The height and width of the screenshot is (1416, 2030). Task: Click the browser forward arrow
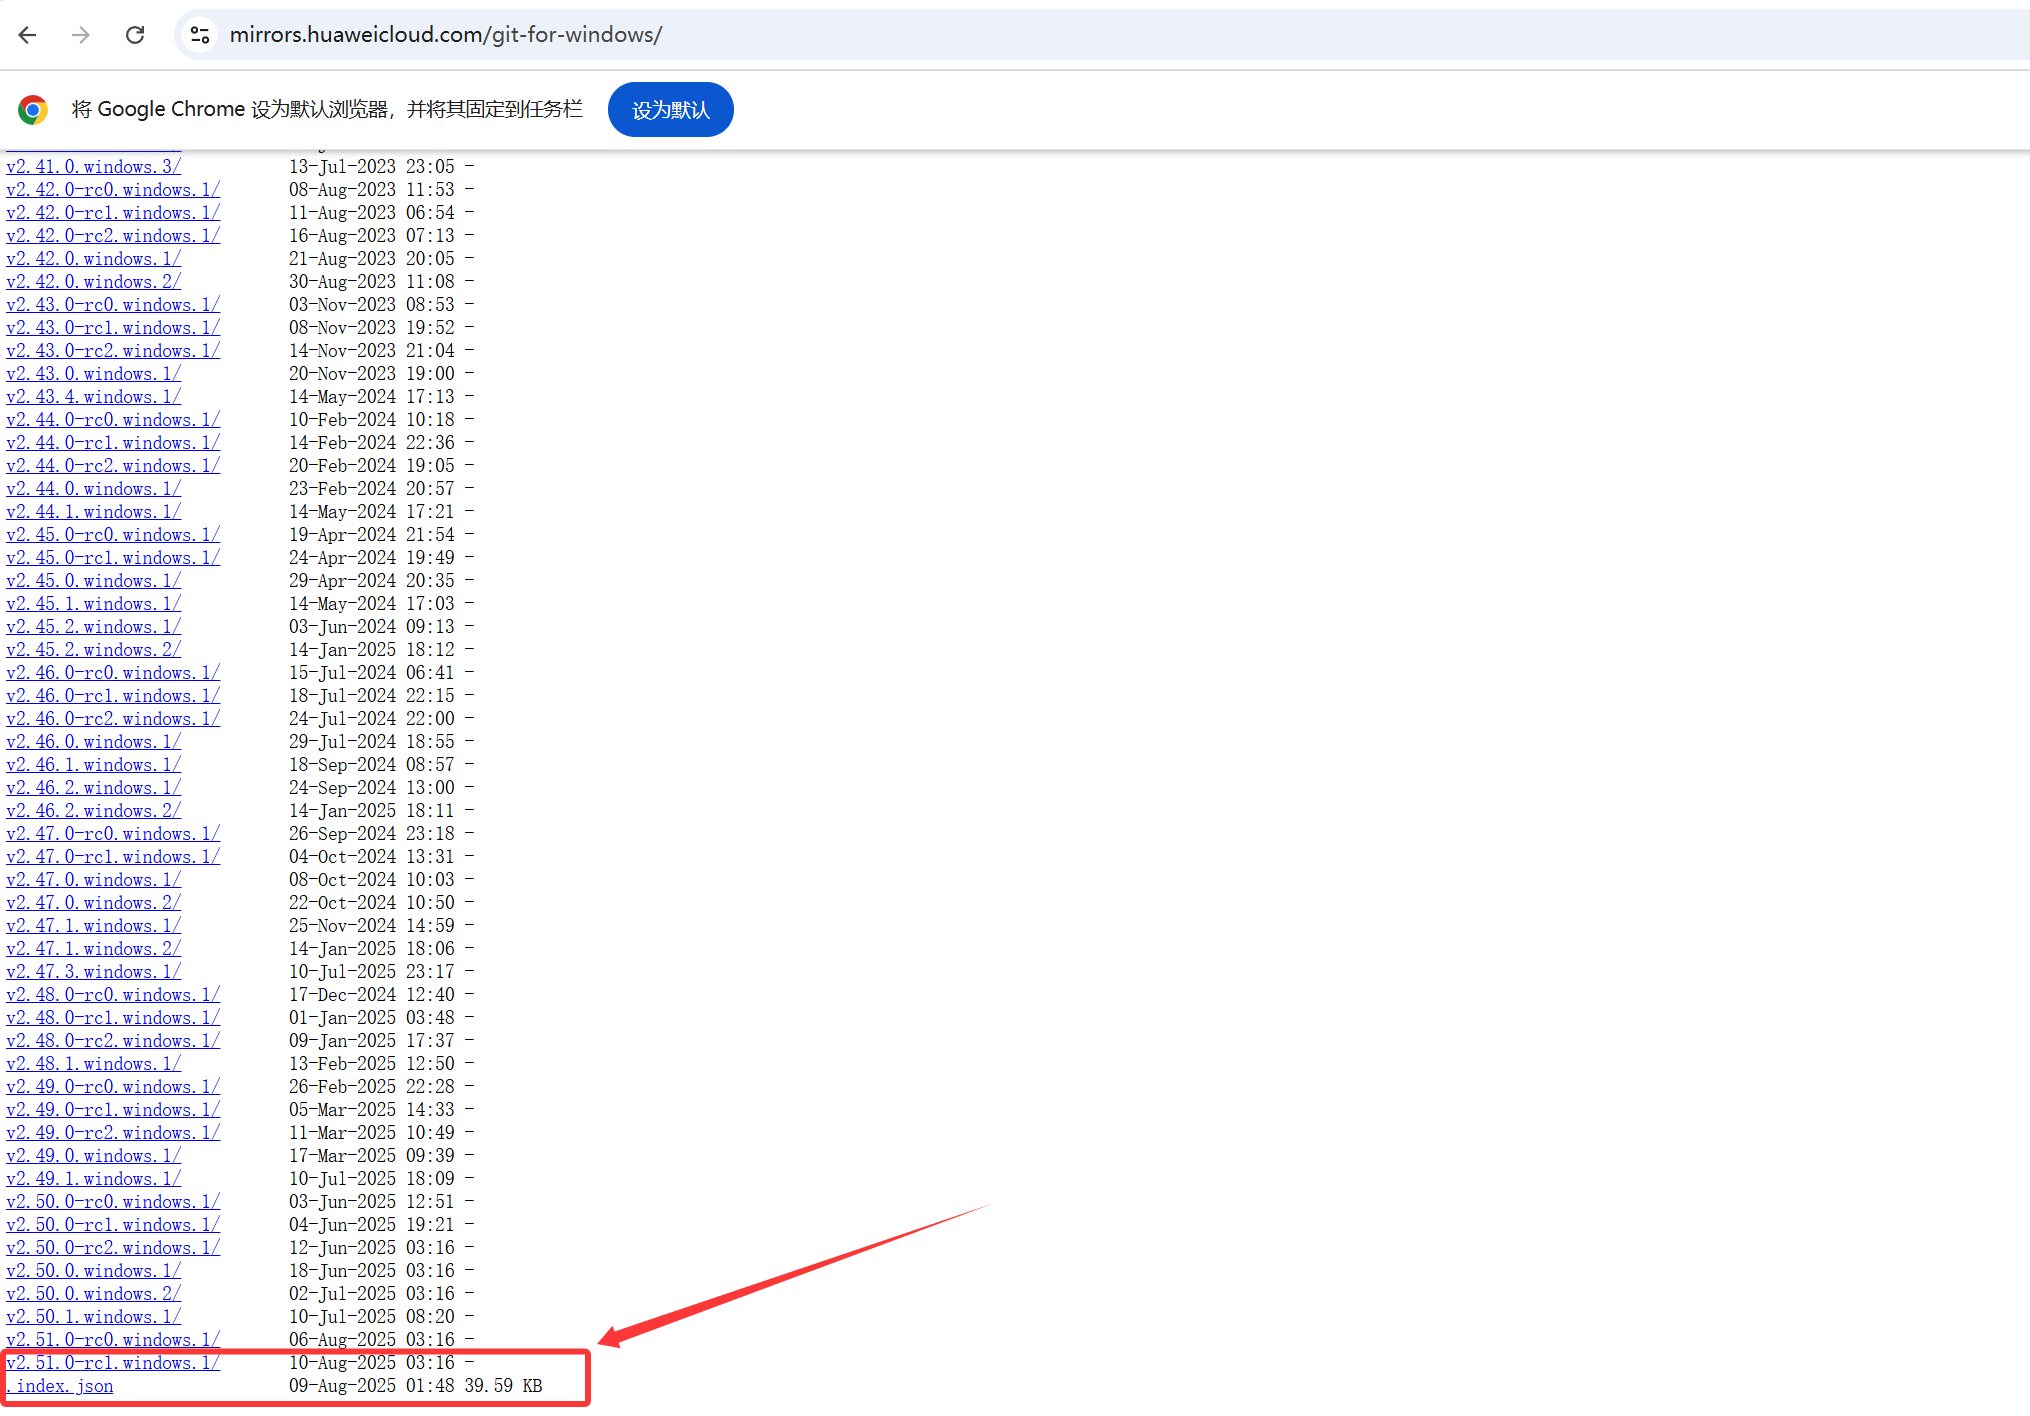(x=81, y=35)
